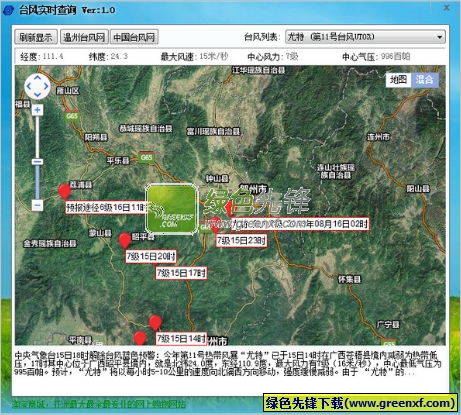Select the red marker above 7级15日20时
Viewport: 461px width, 415px height.
pos(124,241)
